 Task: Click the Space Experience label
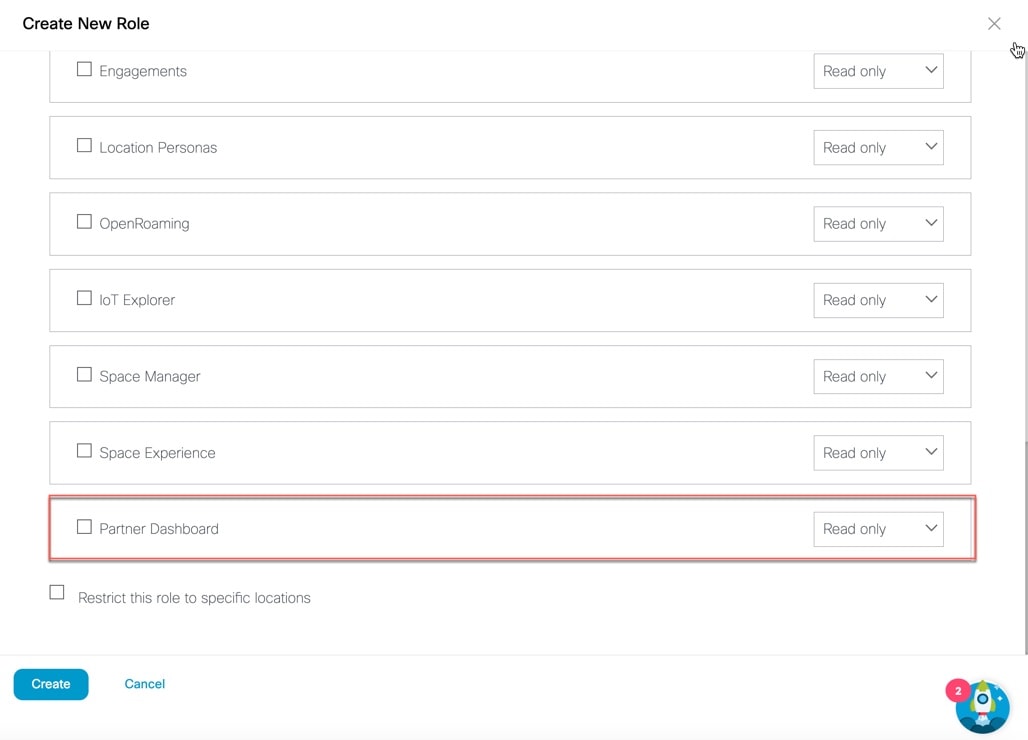(x=157, y=453)
